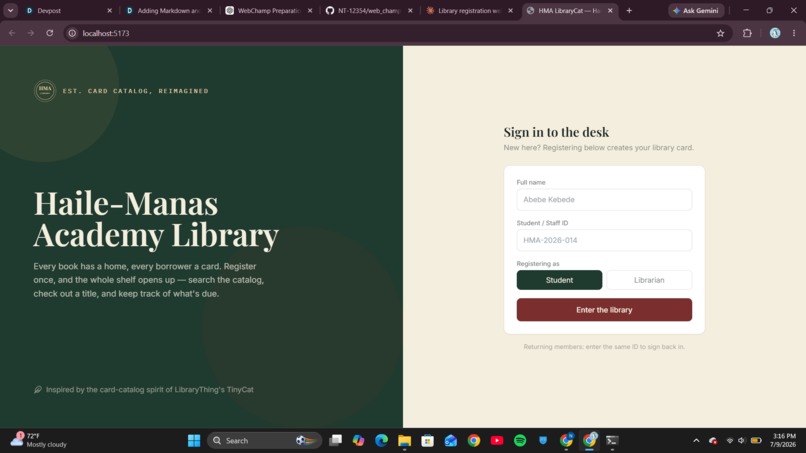Open the browser extensions puzzle icon
The height and width of the screenshot is (453, 806).
point(747,33)
